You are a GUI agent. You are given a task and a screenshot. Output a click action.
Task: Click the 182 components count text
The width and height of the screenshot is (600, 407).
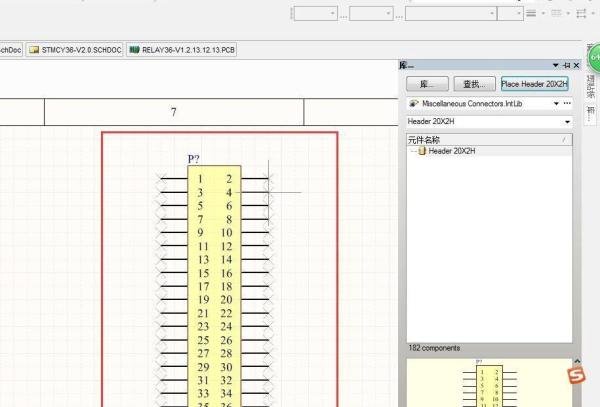[434, 348]
